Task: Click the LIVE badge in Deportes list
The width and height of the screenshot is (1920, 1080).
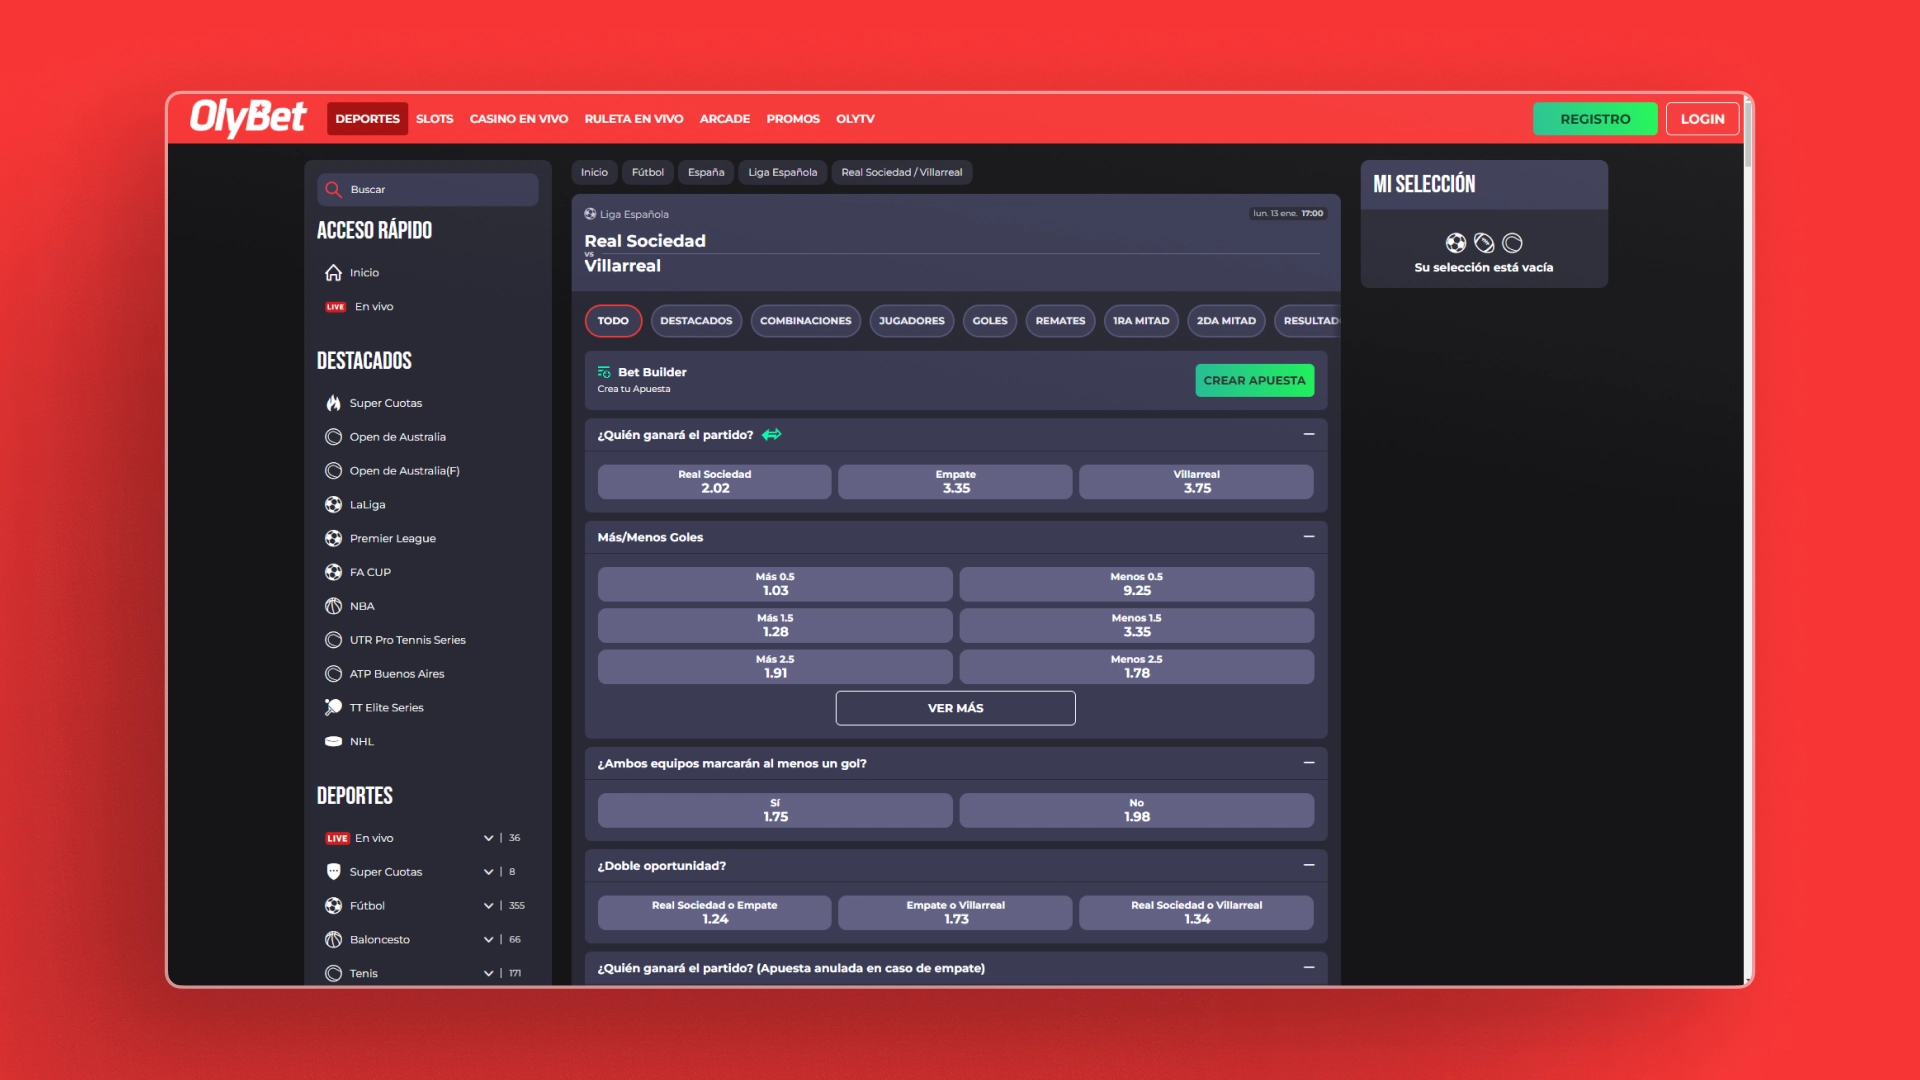Action: click(337, 839)
